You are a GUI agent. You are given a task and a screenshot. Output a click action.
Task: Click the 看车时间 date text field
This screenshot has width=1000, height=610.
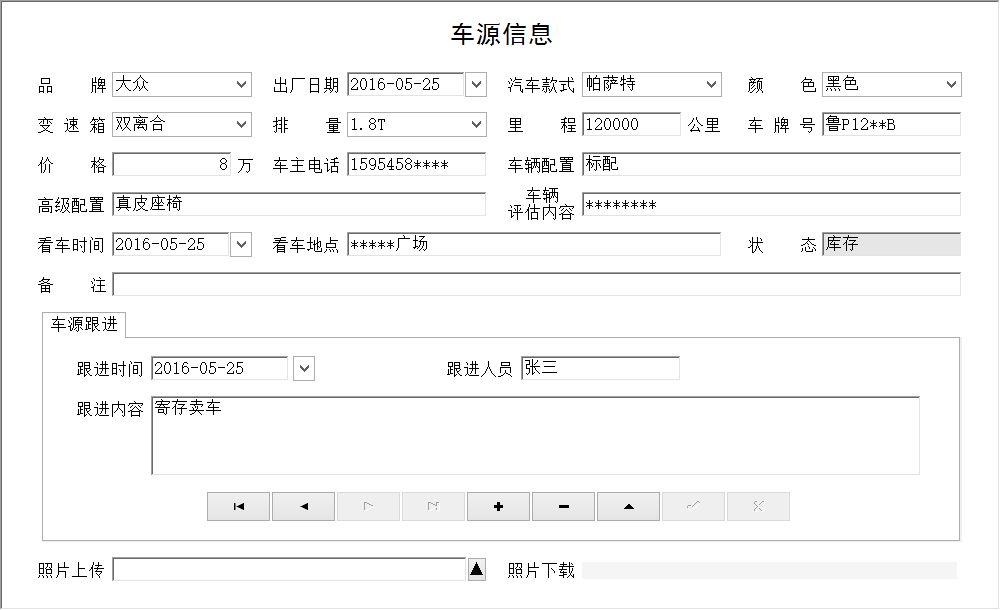tap(170, 244)
